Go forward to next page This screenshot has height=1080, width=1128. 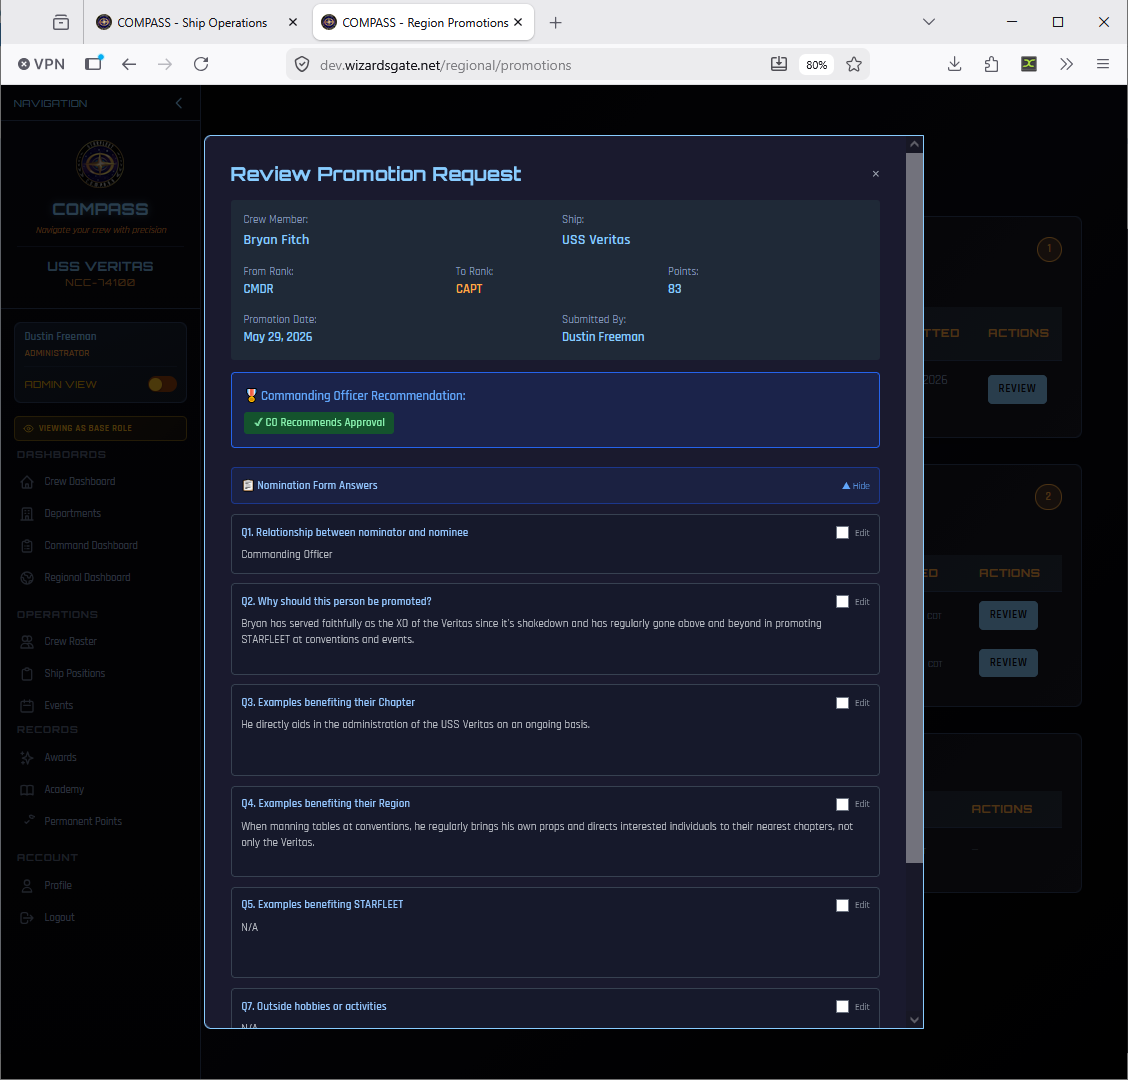pyautogui.click(x=165, y=65)
